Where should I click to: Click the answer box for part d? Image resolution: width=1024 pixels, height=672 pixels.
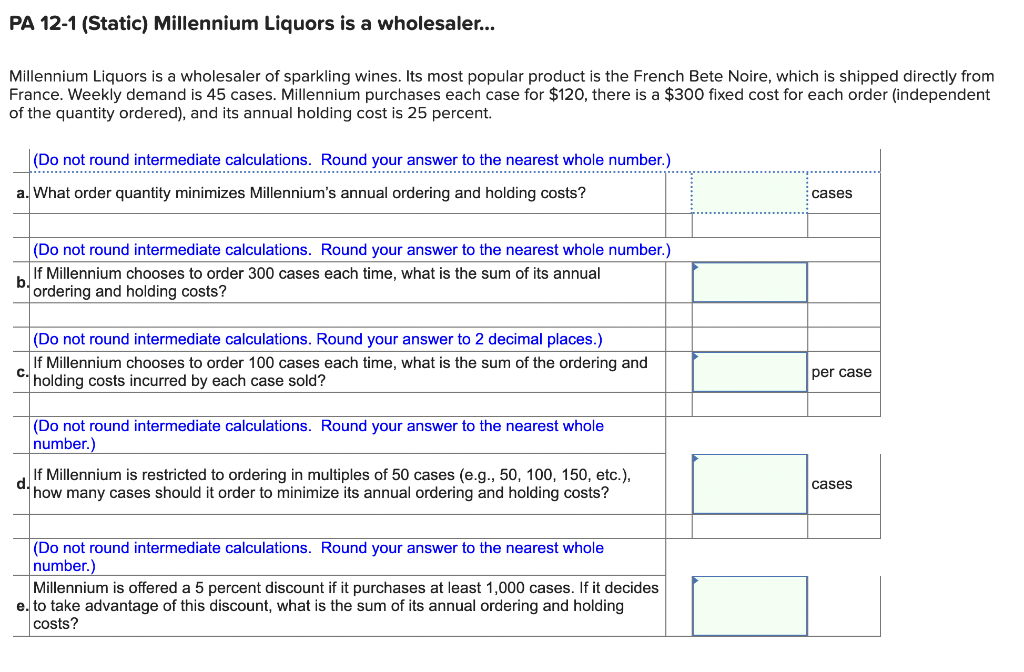click(x=748, y=483)
